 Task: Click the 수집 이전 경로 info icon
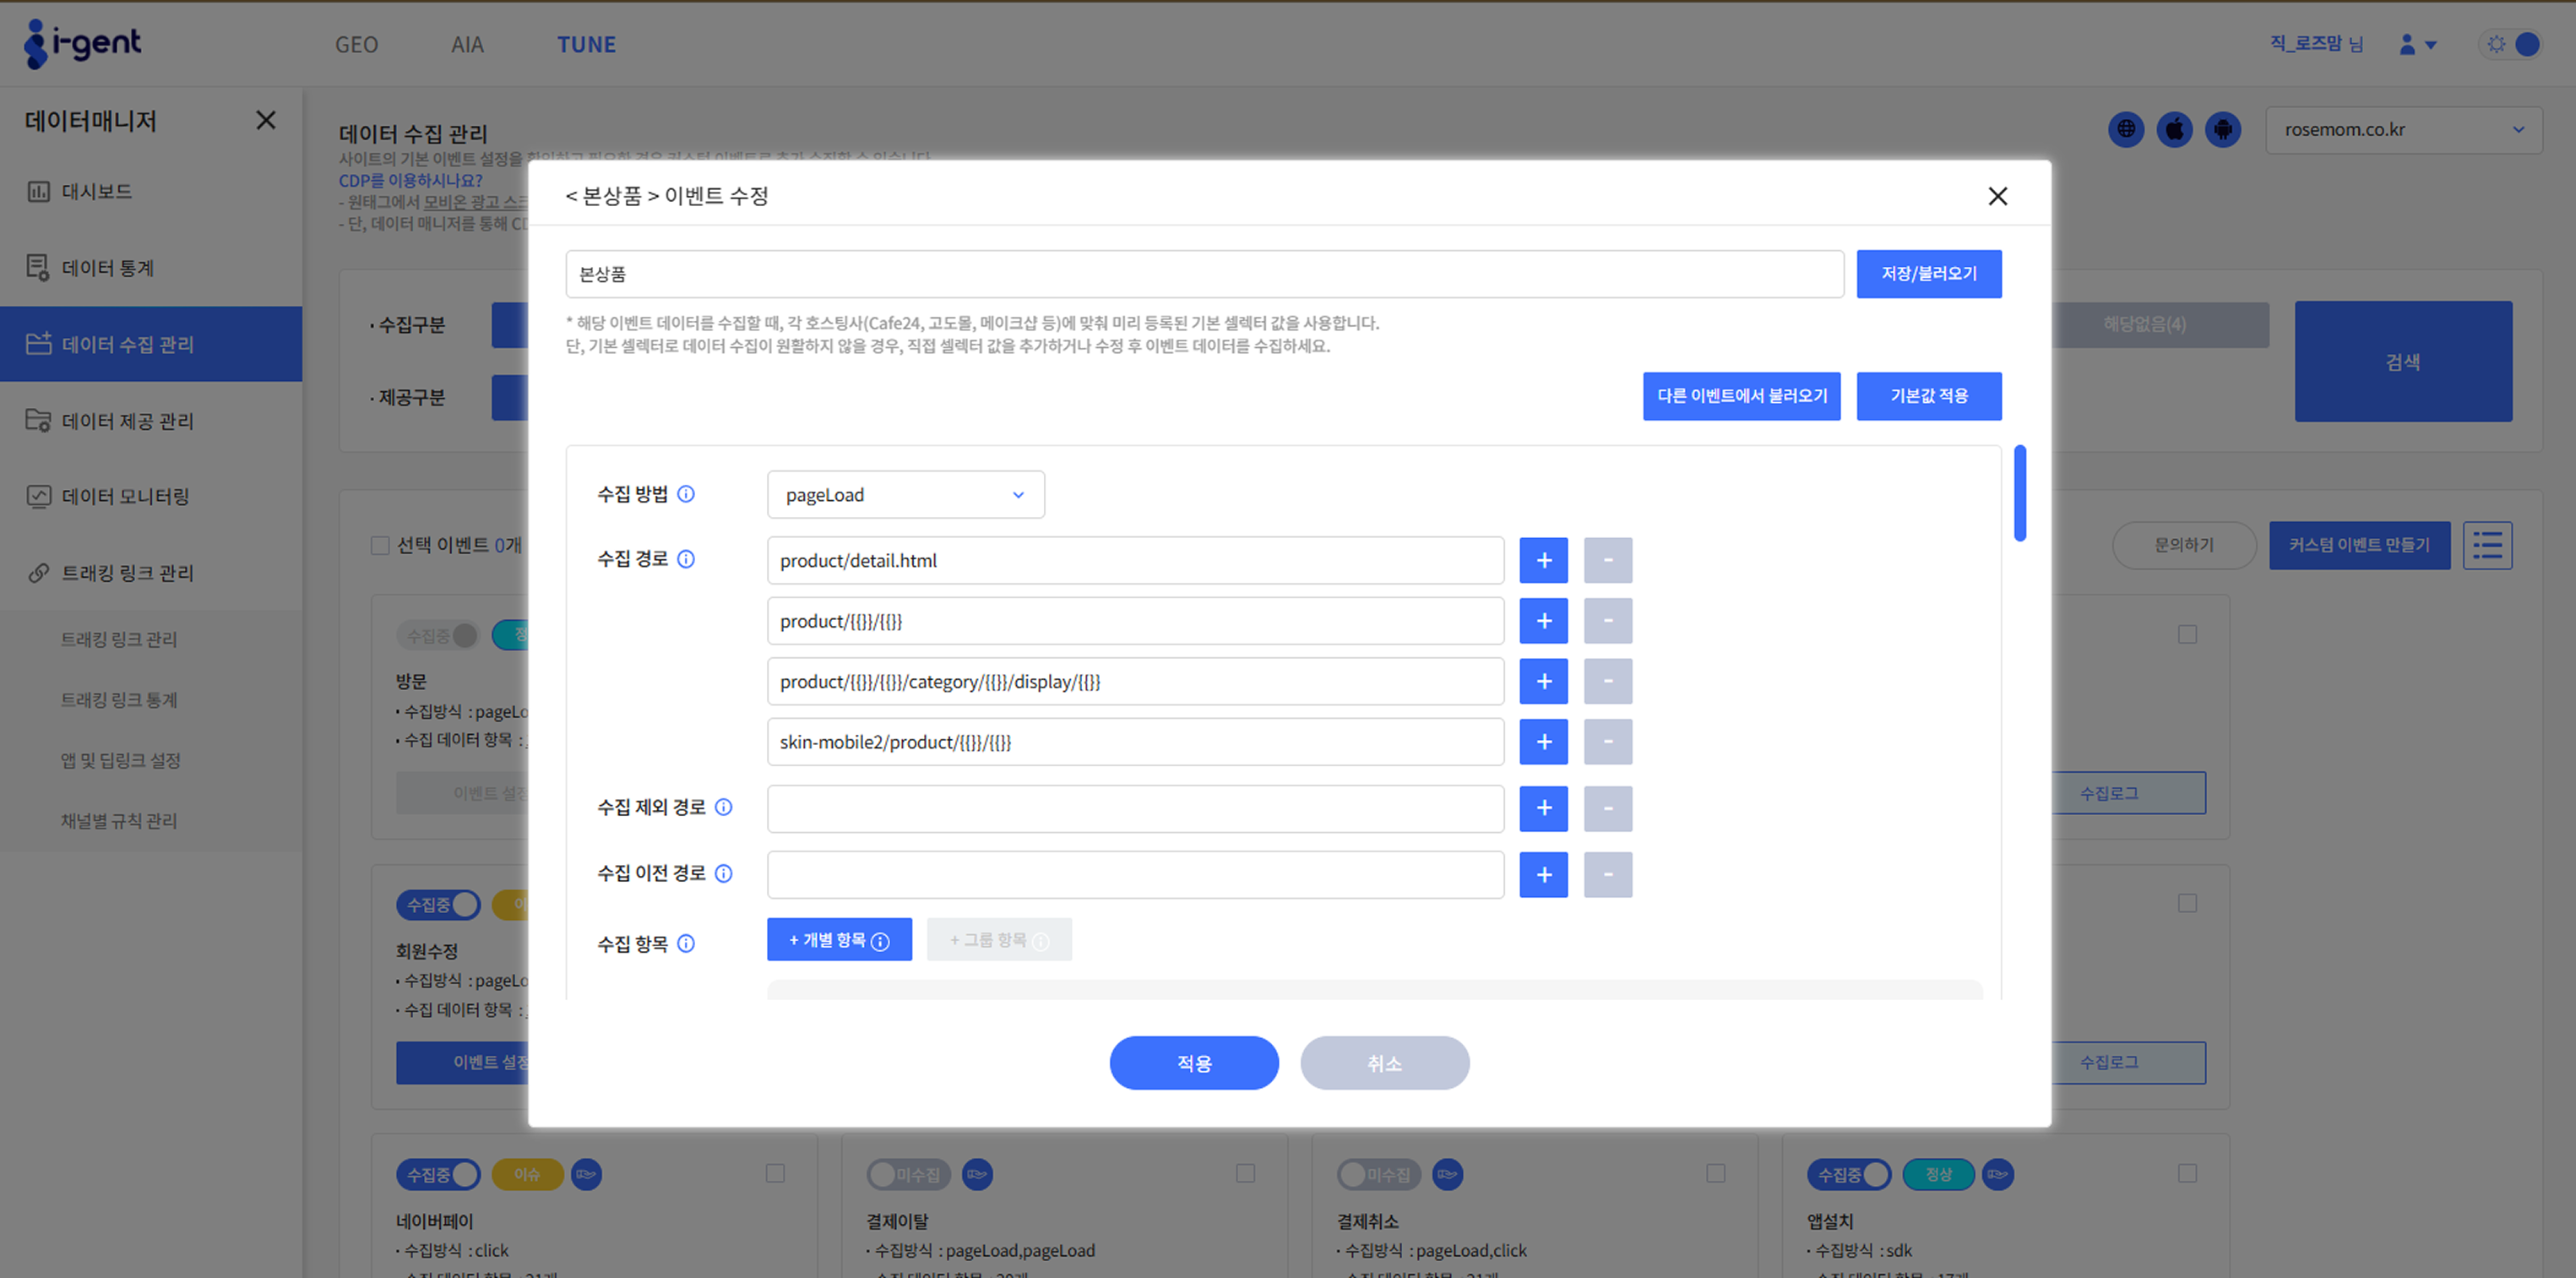click(x=724, y=873)
